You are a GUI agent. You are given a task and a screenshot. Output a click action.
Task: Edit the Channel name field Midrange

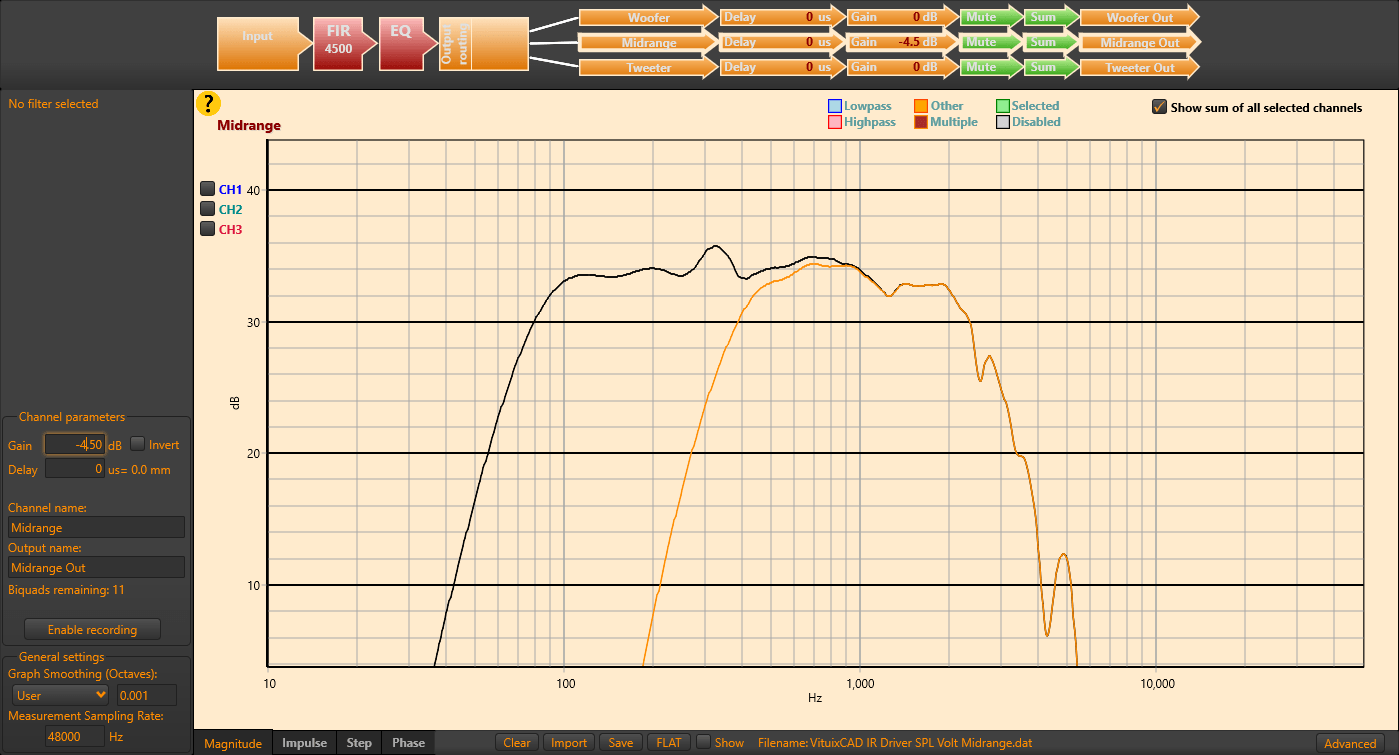97,527
